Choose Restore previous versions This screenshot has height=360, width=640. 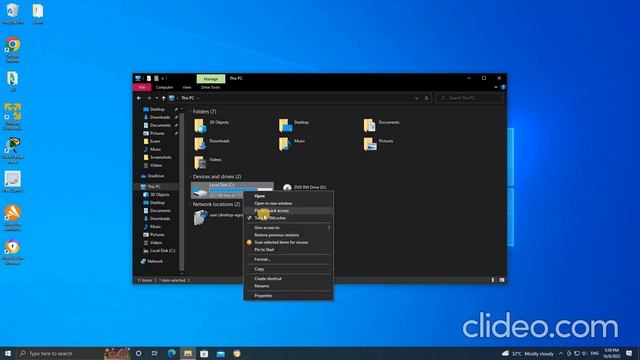289,235
